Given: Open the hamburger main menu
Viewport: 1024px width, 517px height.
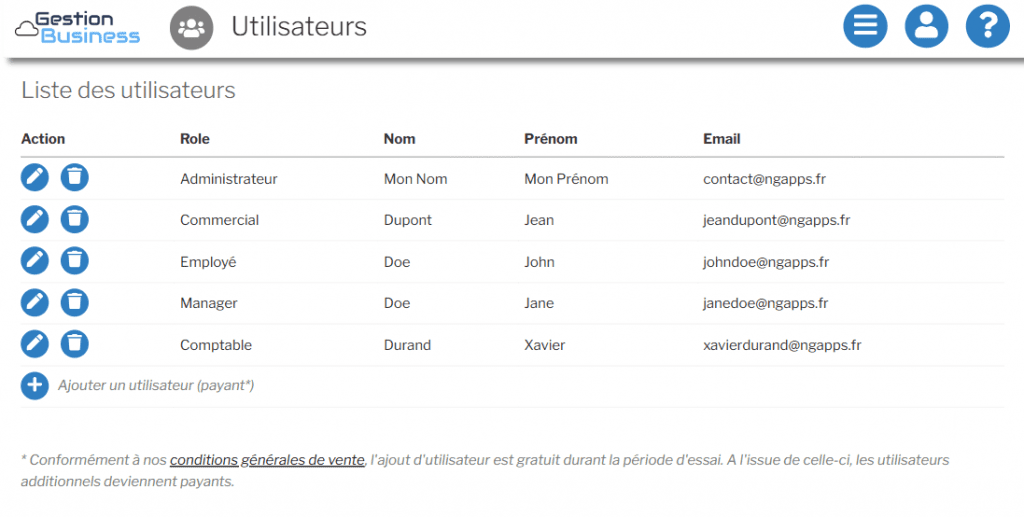Looking at the screenshot, I should (865, 27).
